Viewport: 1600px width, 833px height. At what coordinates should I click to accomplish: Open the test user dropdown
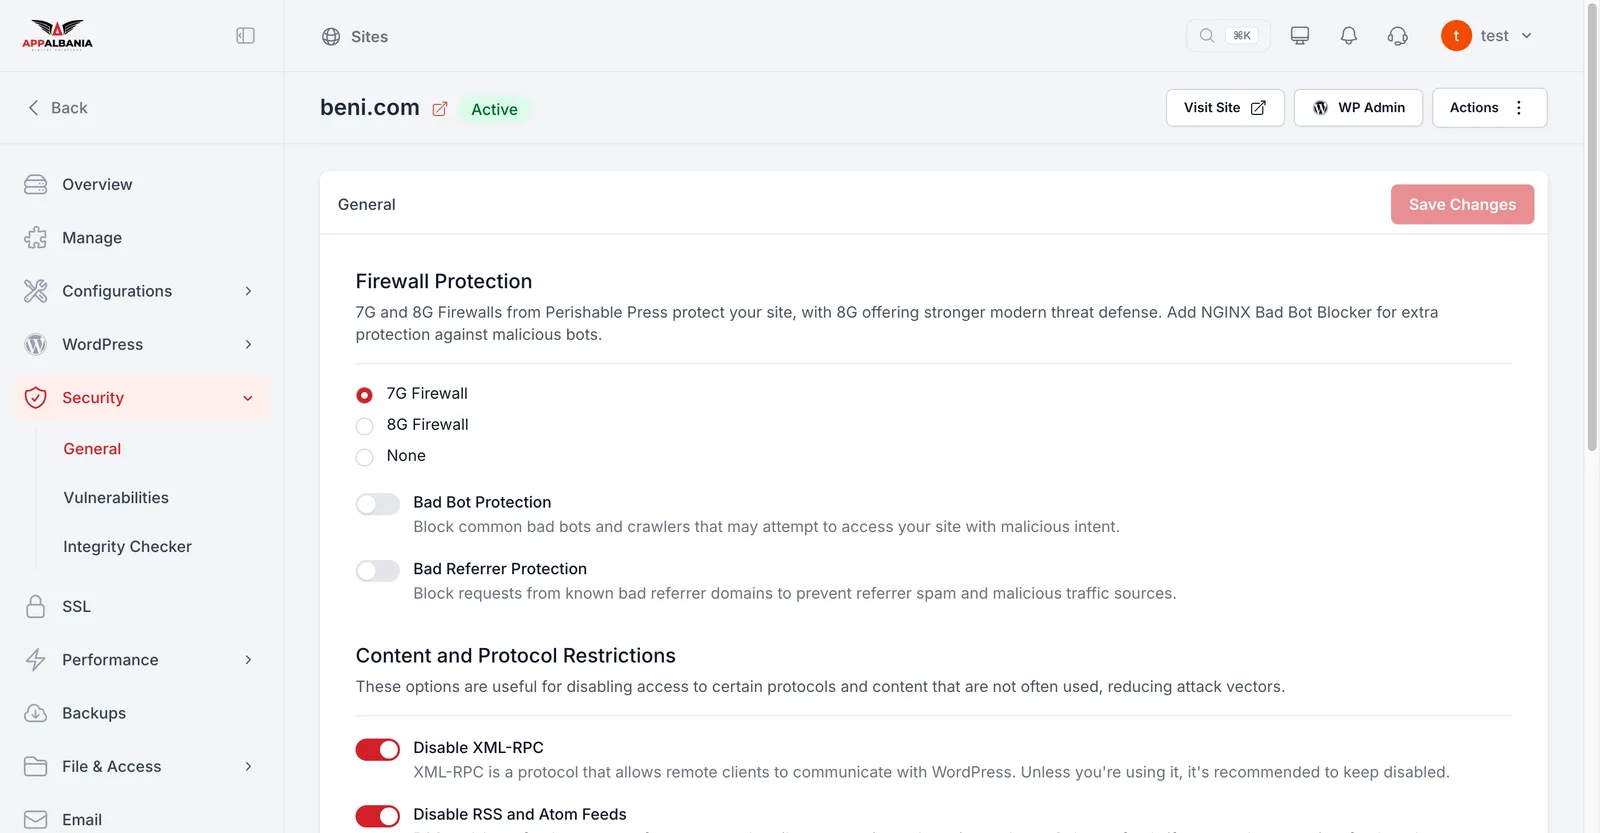click(x=1488, y=36)
